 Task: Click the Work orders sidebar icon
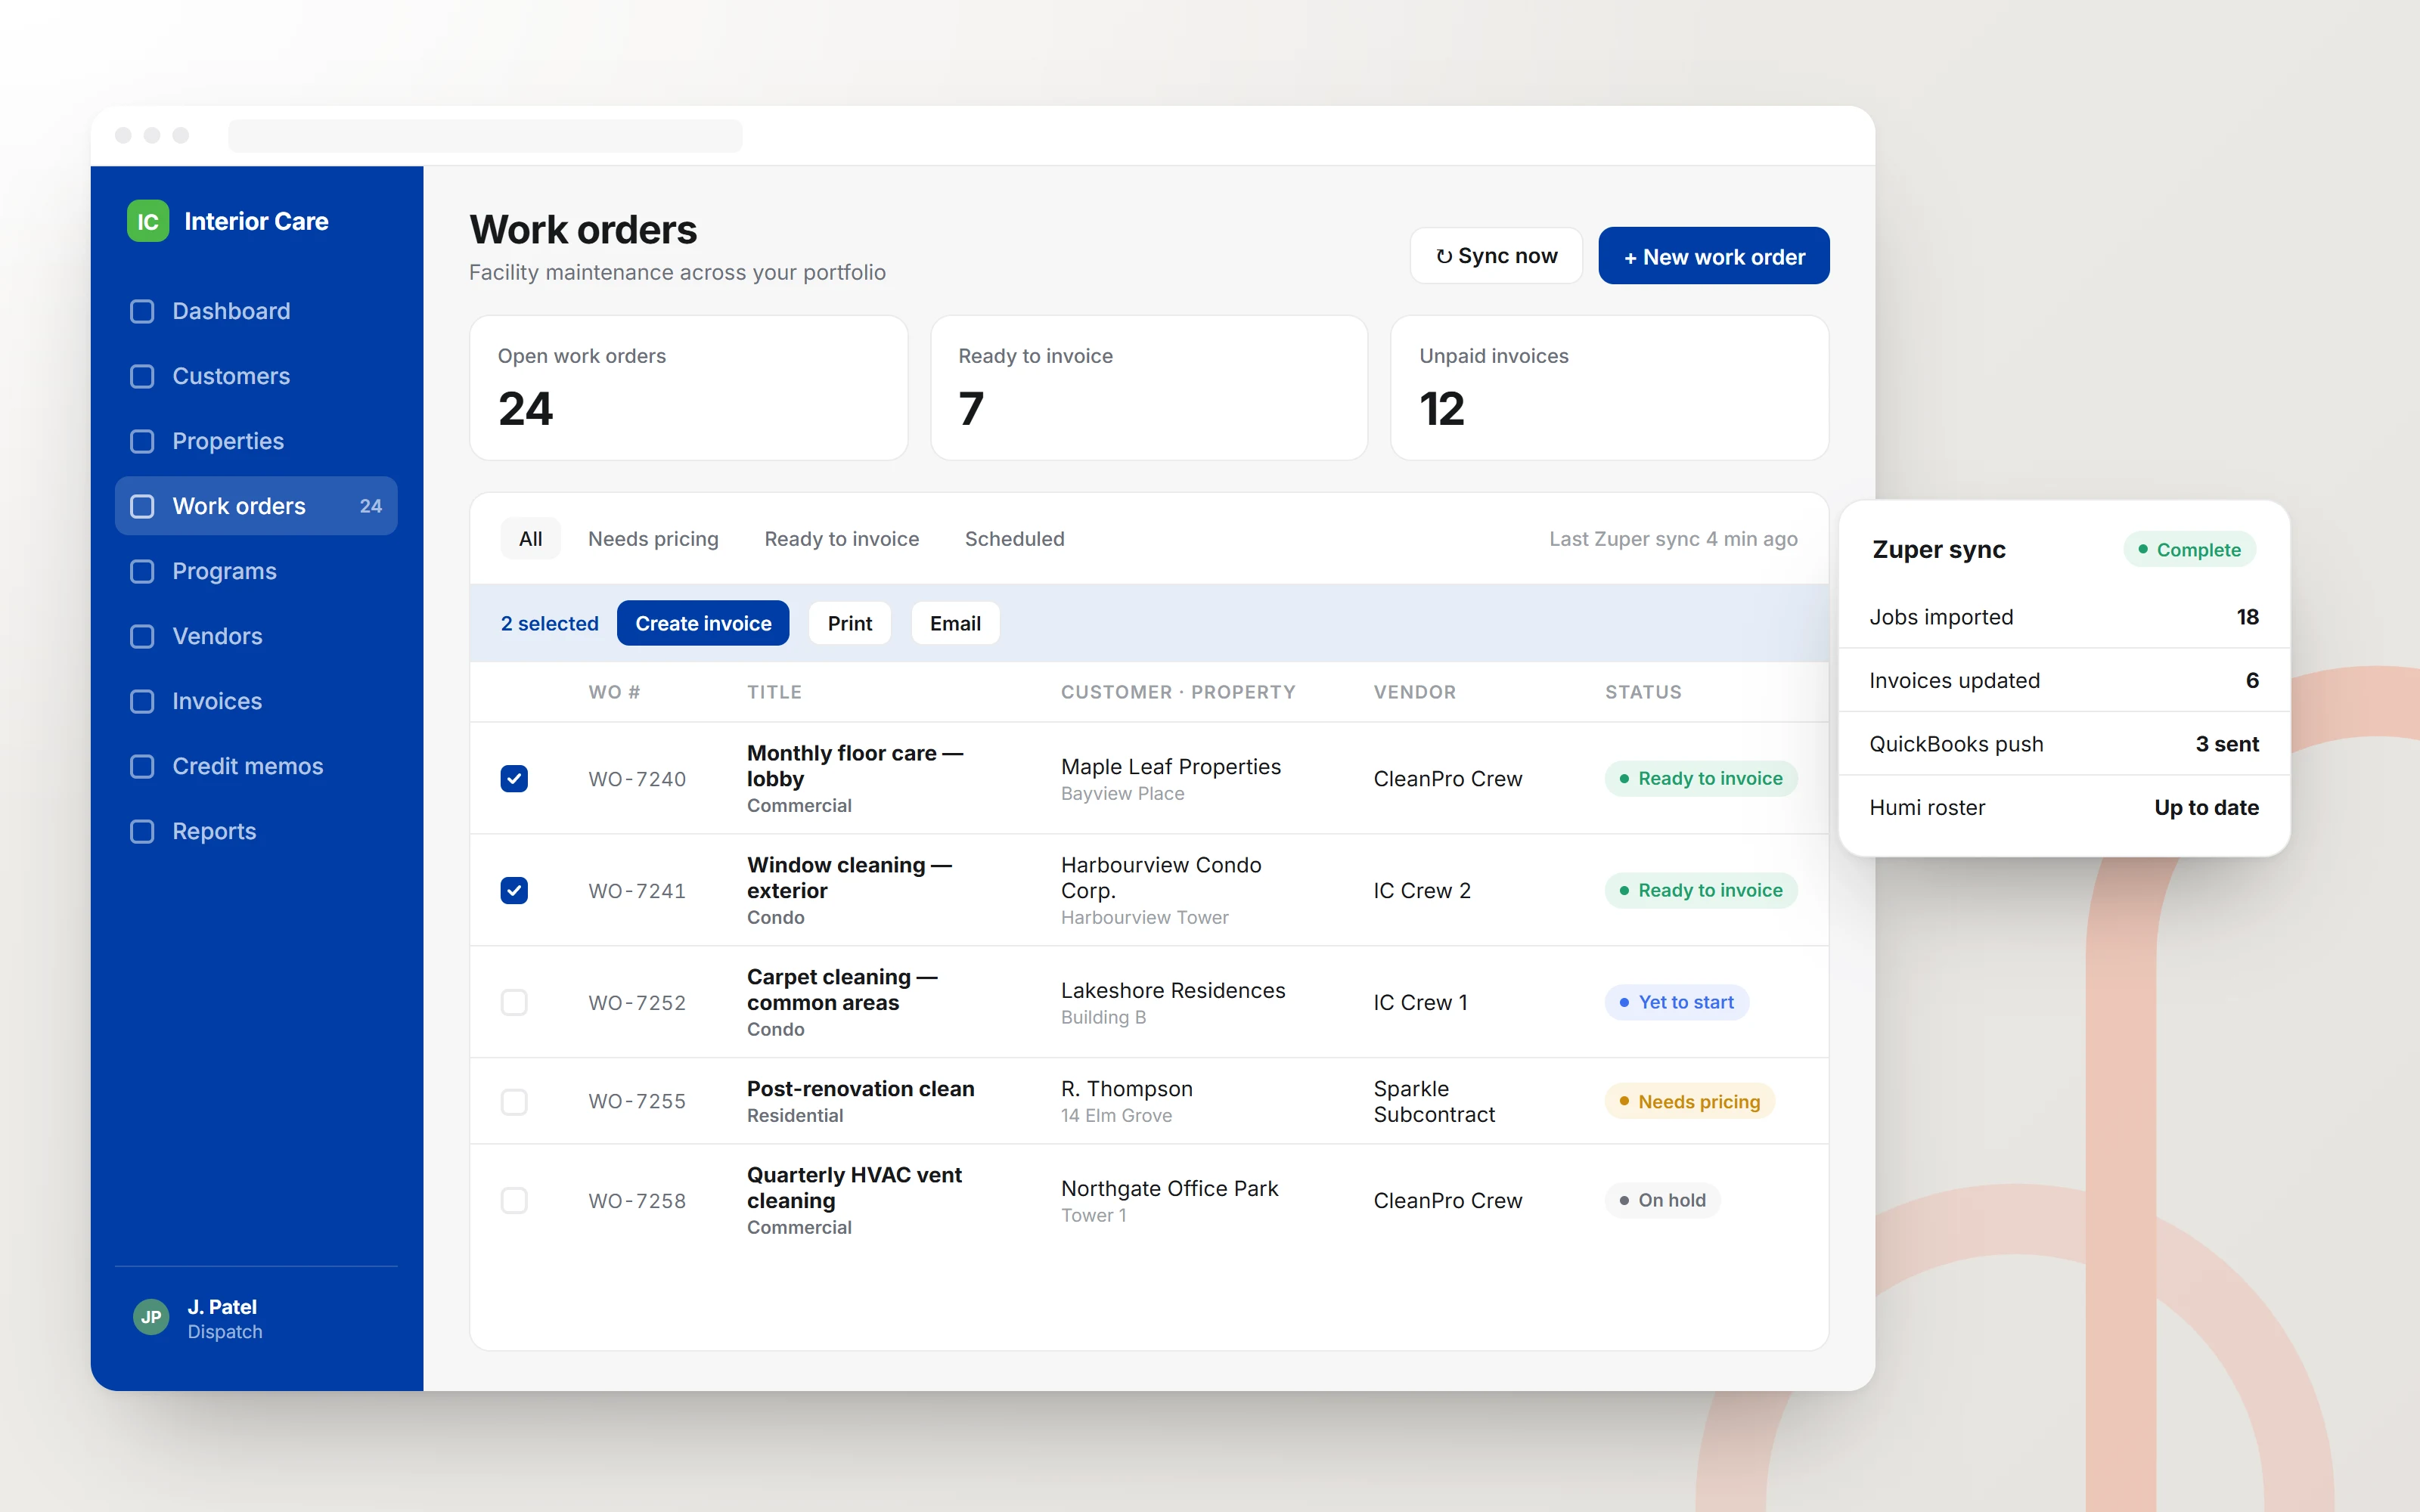pyautogui.click(x=142, y=506)
